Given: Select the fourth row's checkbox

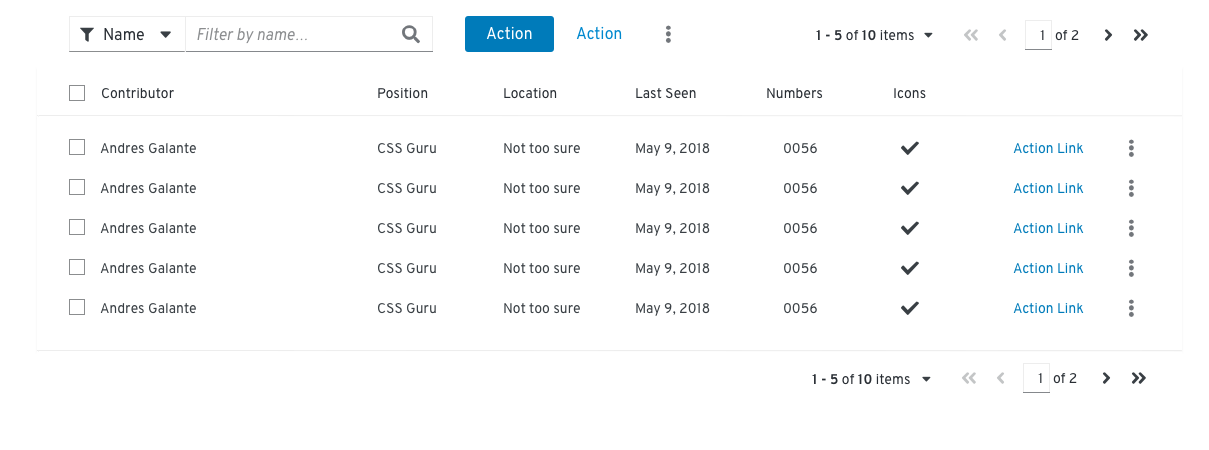Looking at the screenshot, I should tap(77, 267).
